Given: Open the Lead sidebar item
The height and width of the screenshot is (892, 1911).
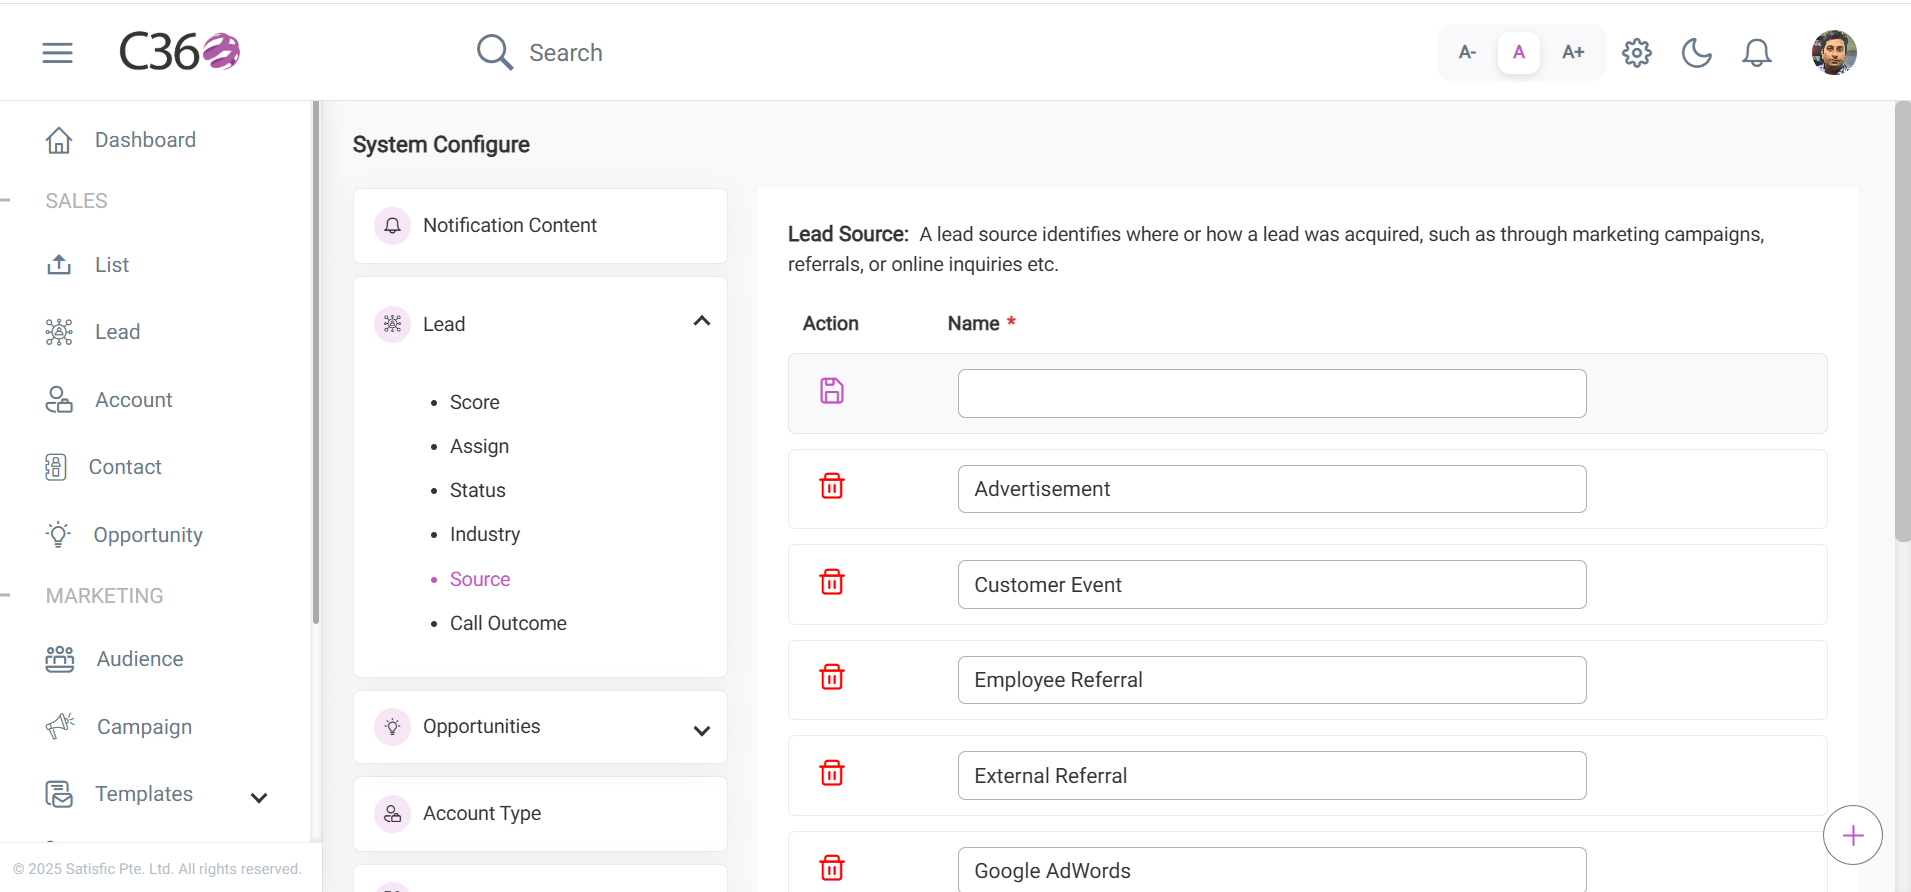Looking at the screenshot, I should pos(117,332).
